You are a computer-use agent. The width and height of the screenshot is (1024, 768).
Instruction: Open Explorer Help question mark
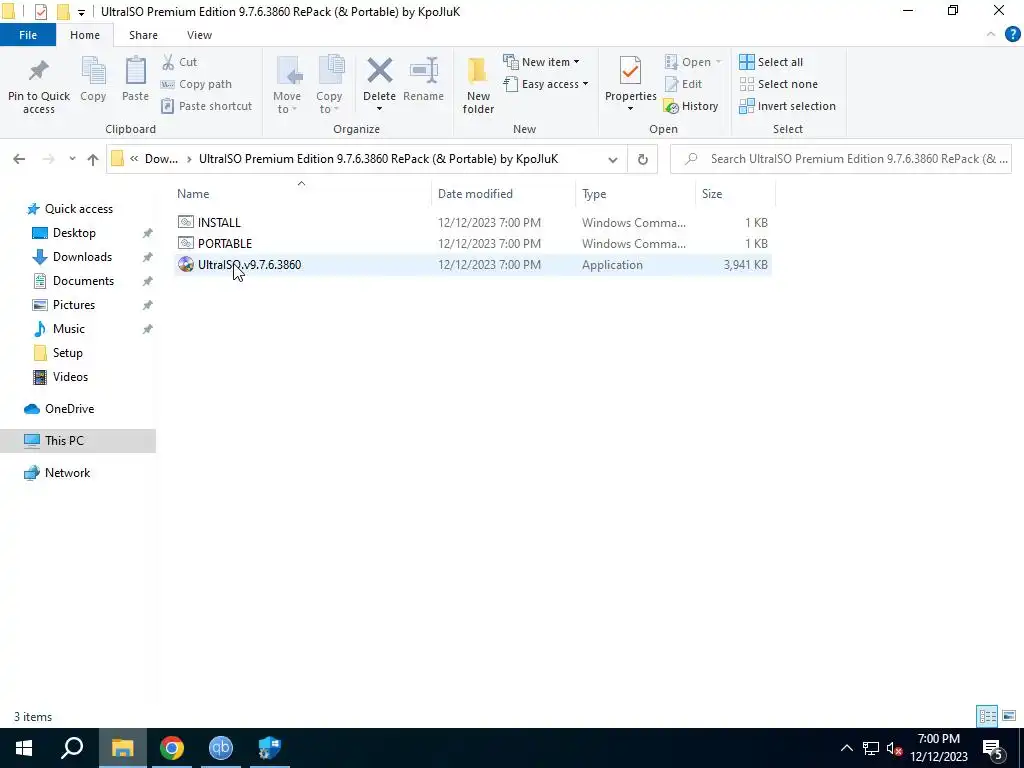click(1012, 35)
